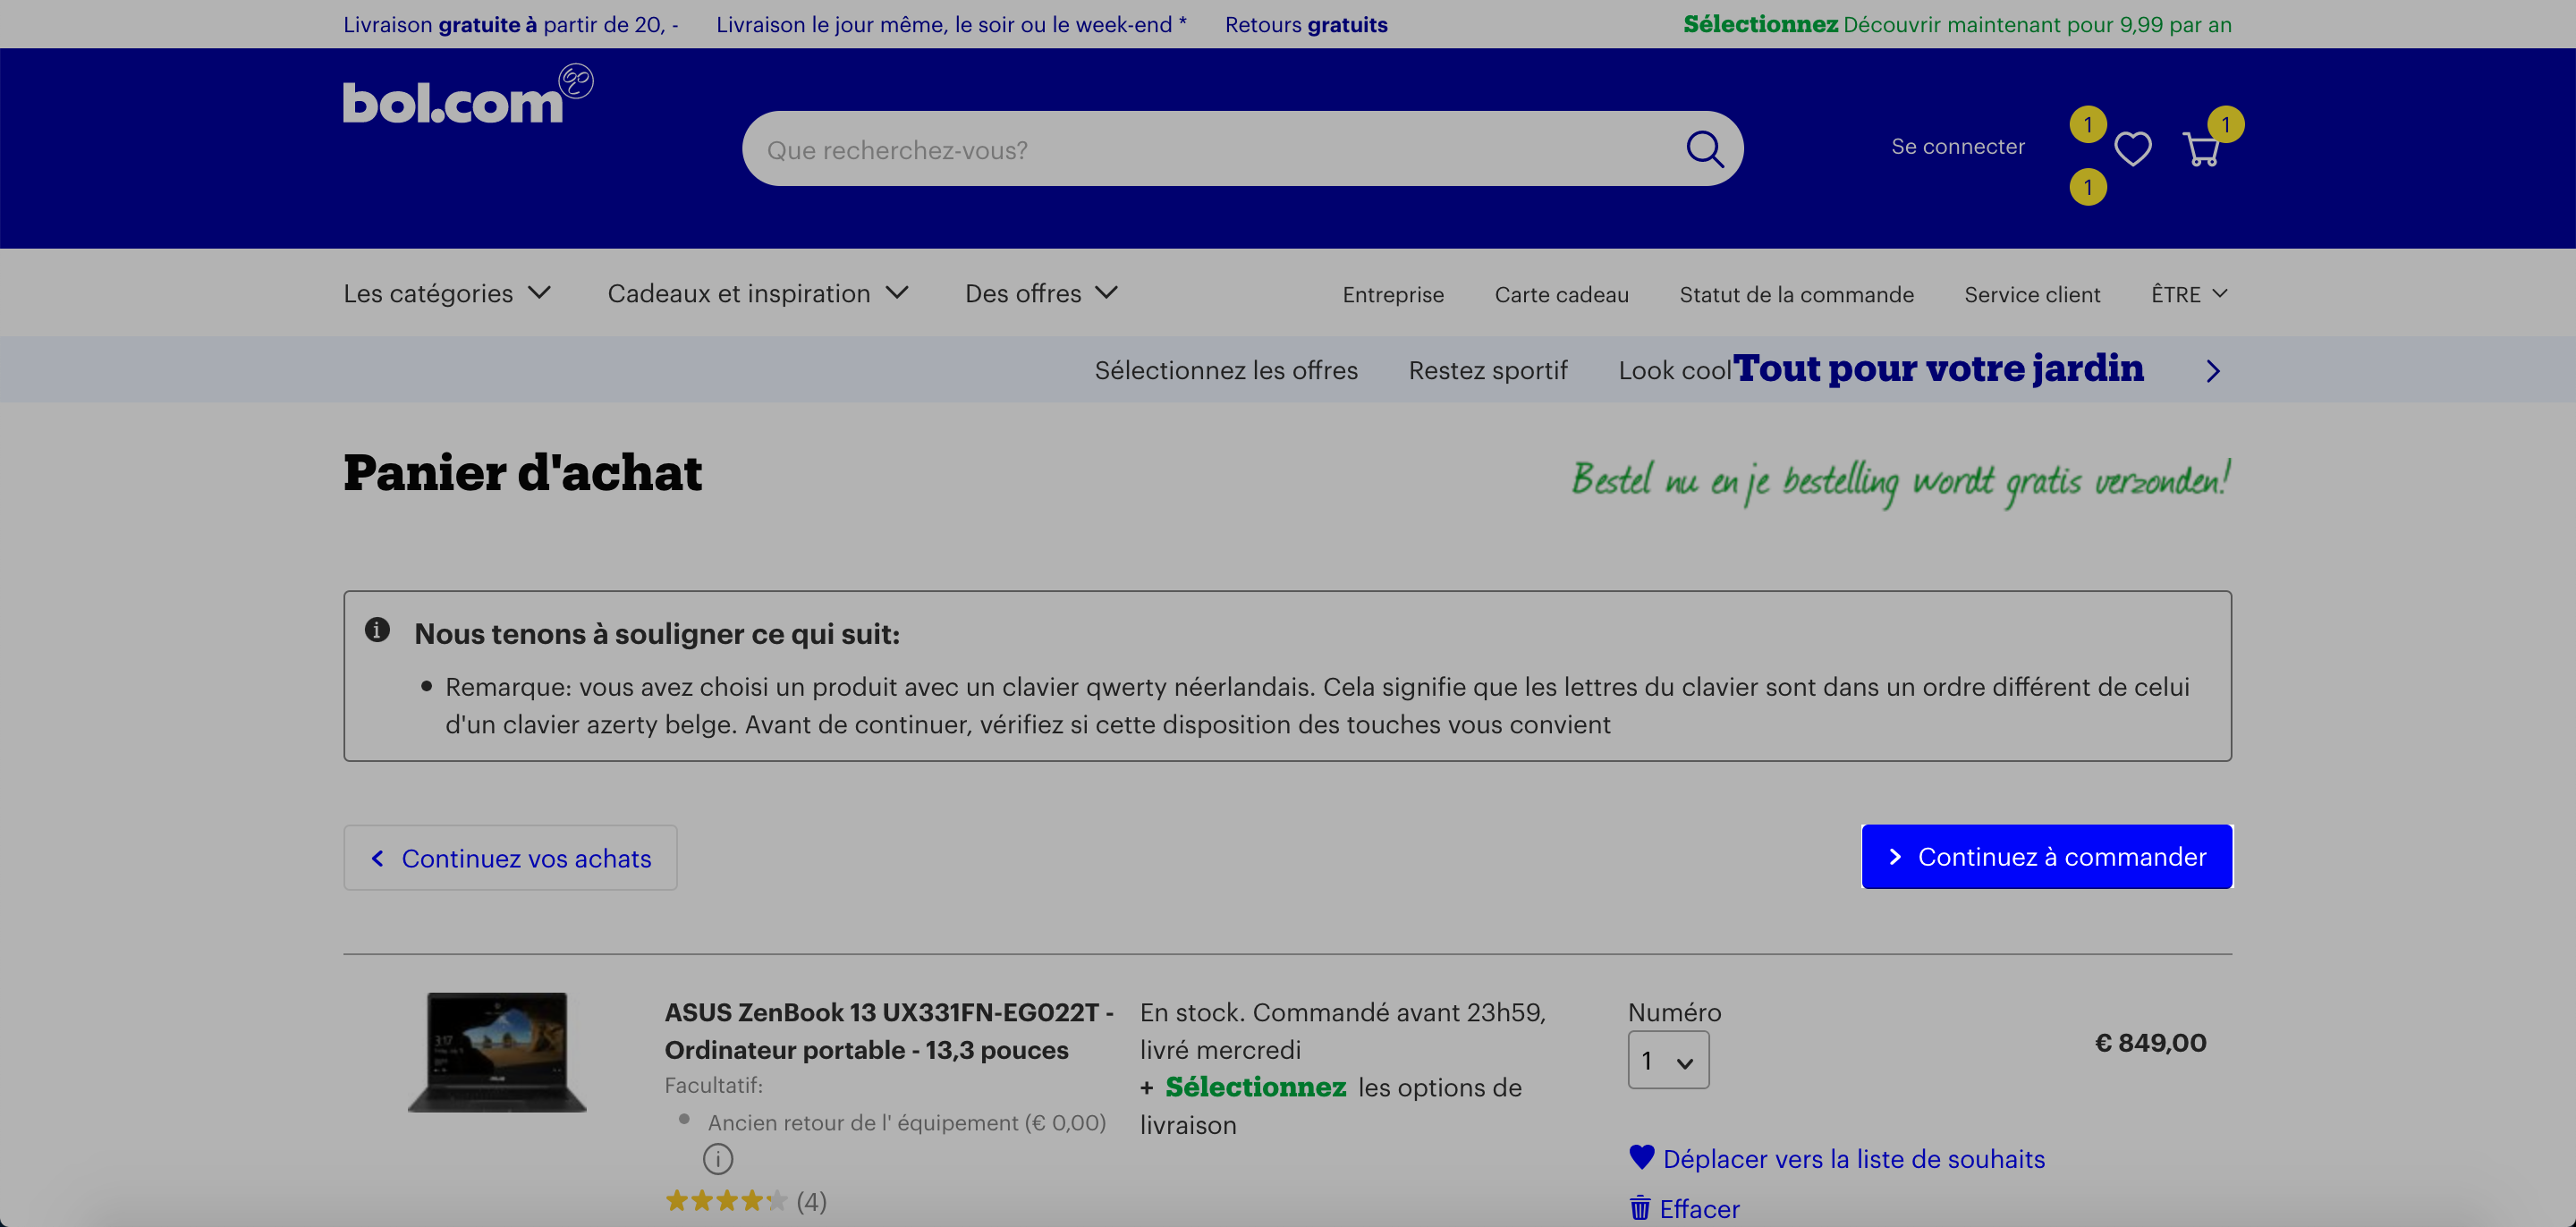Open the ASUS ZenBook 13 product title
2576x1227 pixels.
(889, 1031)
